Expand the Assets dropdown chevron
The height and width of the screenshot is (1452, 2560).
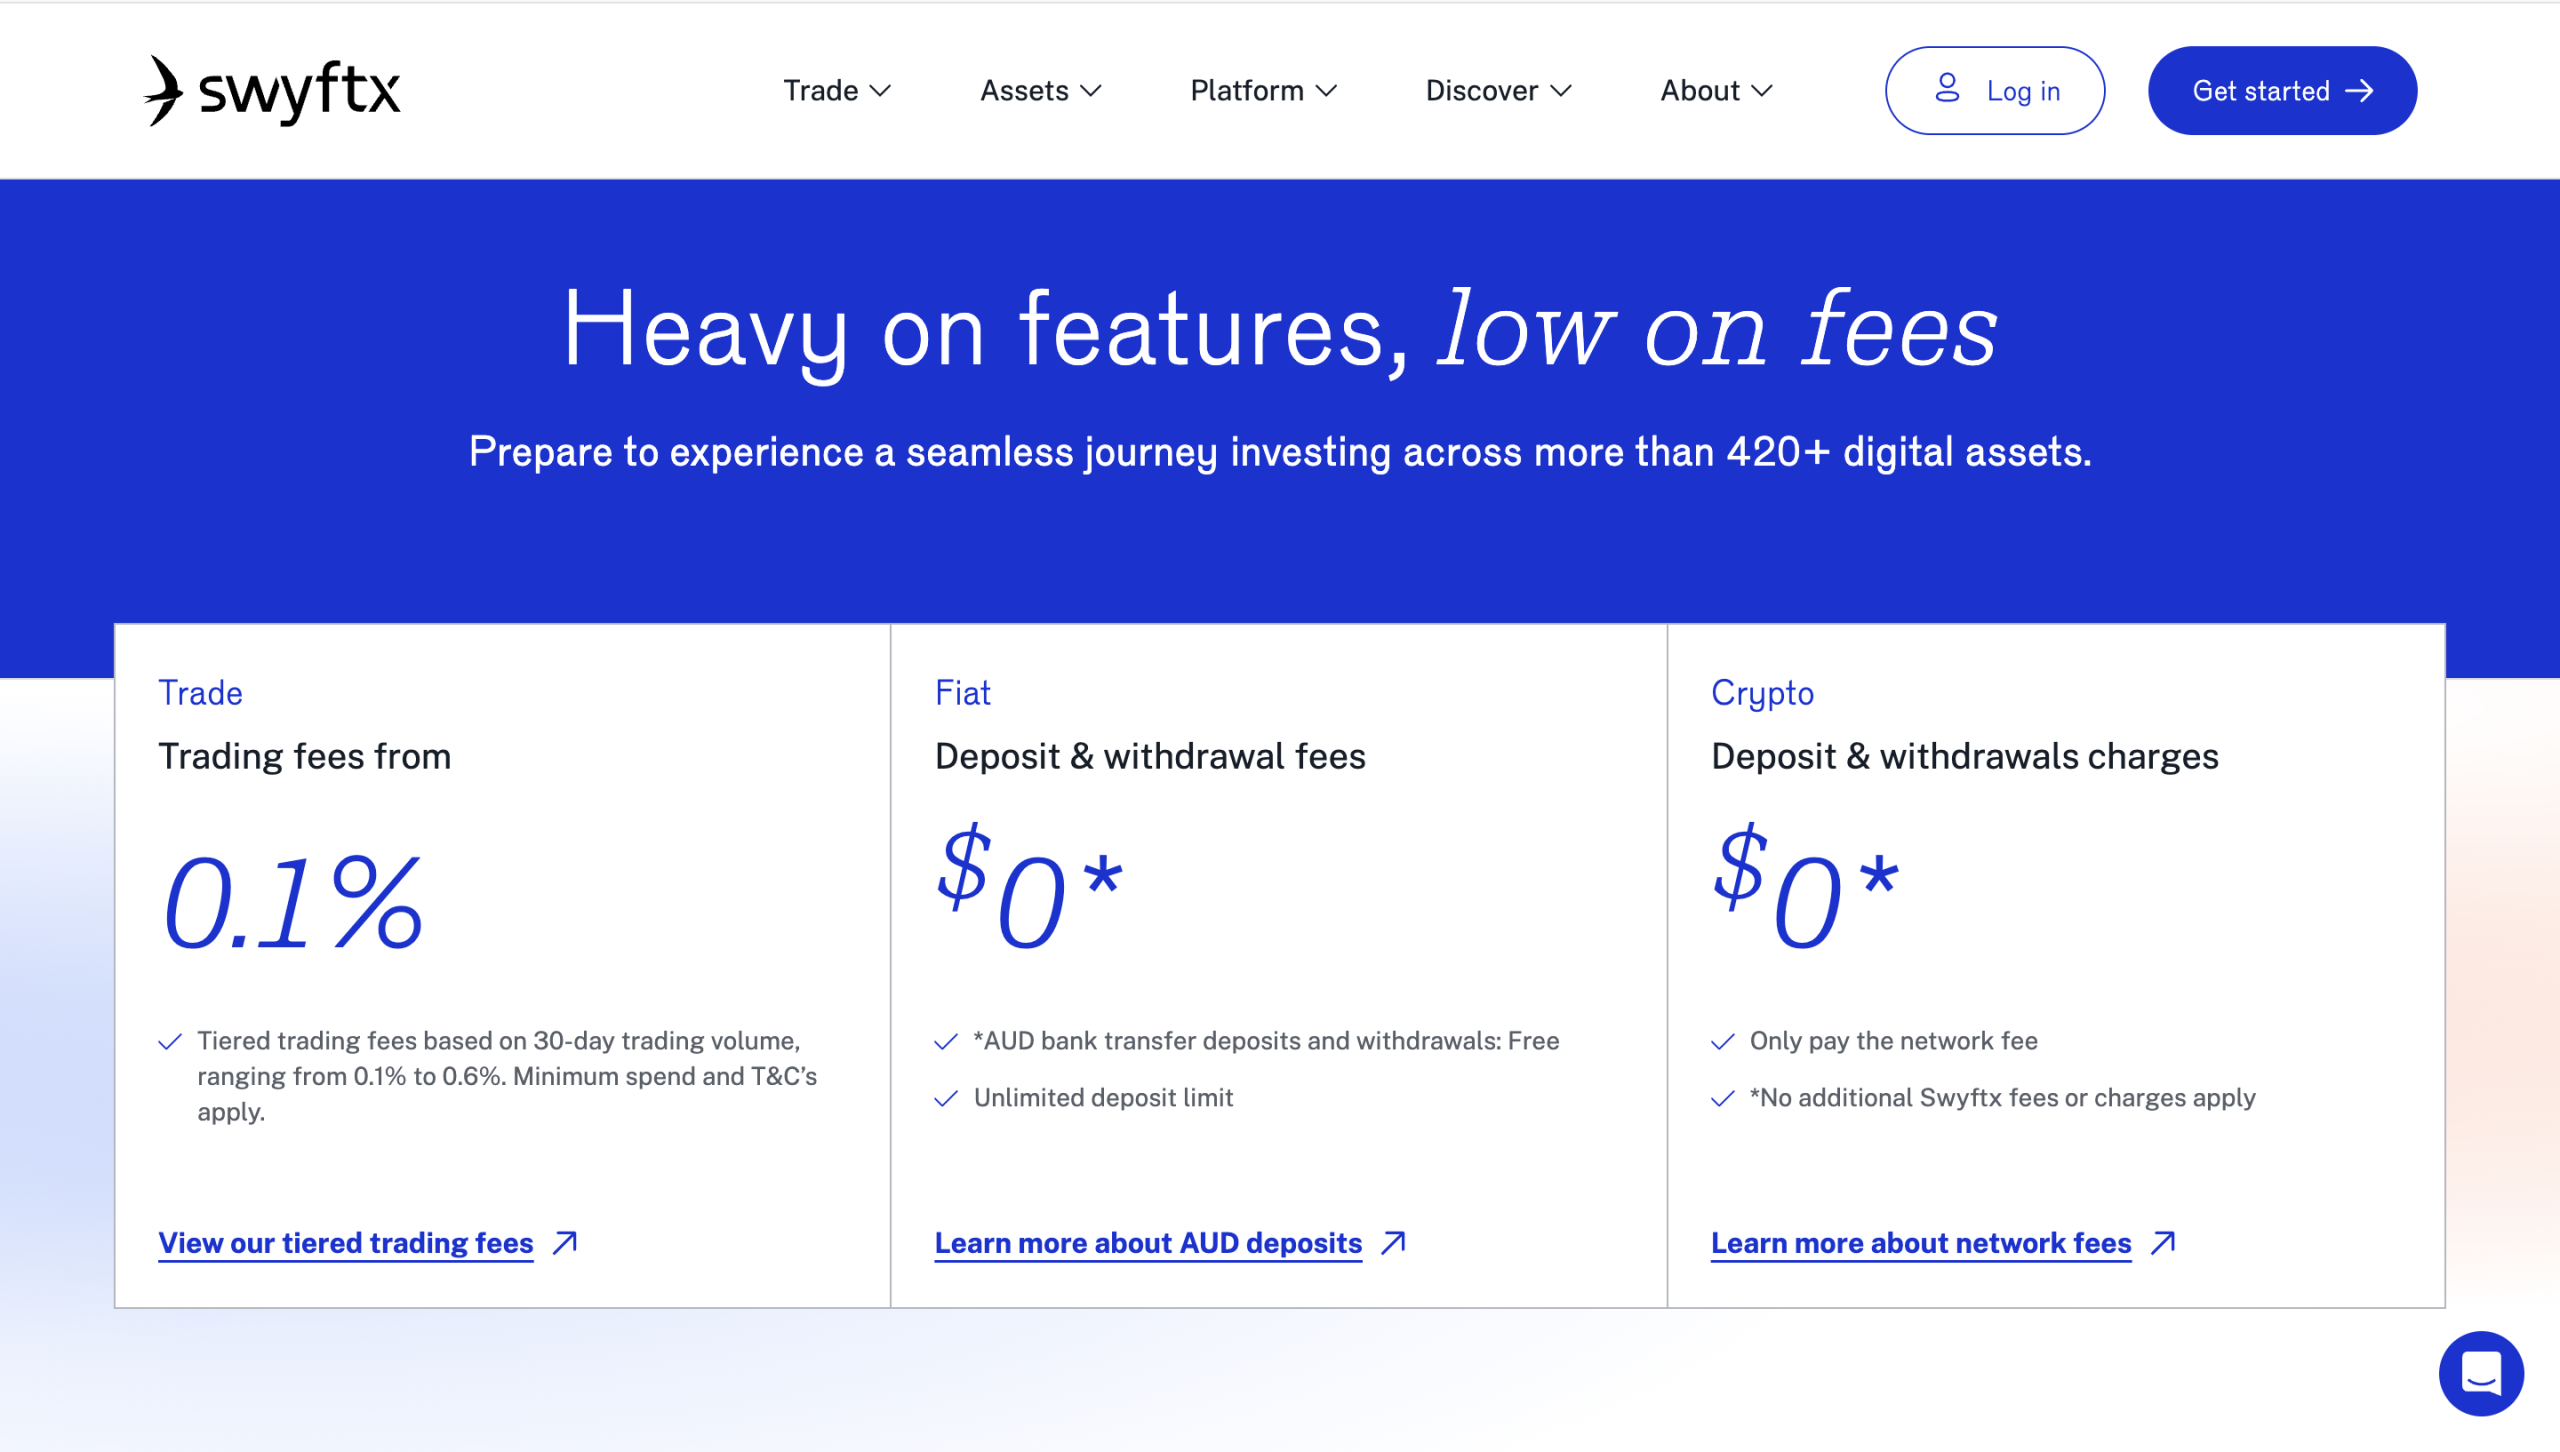click(1091, 91)
